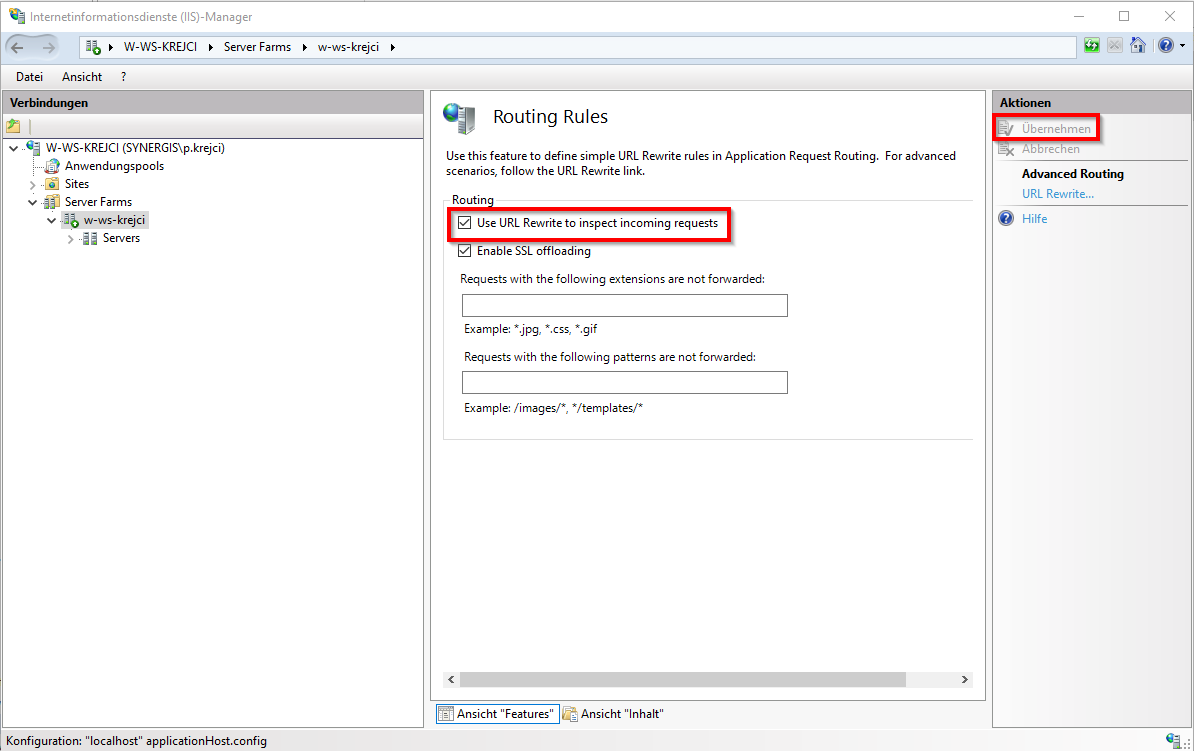Collapse the W-WS-KREJCI server node
This screenshot has width=1194, height=751.
(14, 146)
